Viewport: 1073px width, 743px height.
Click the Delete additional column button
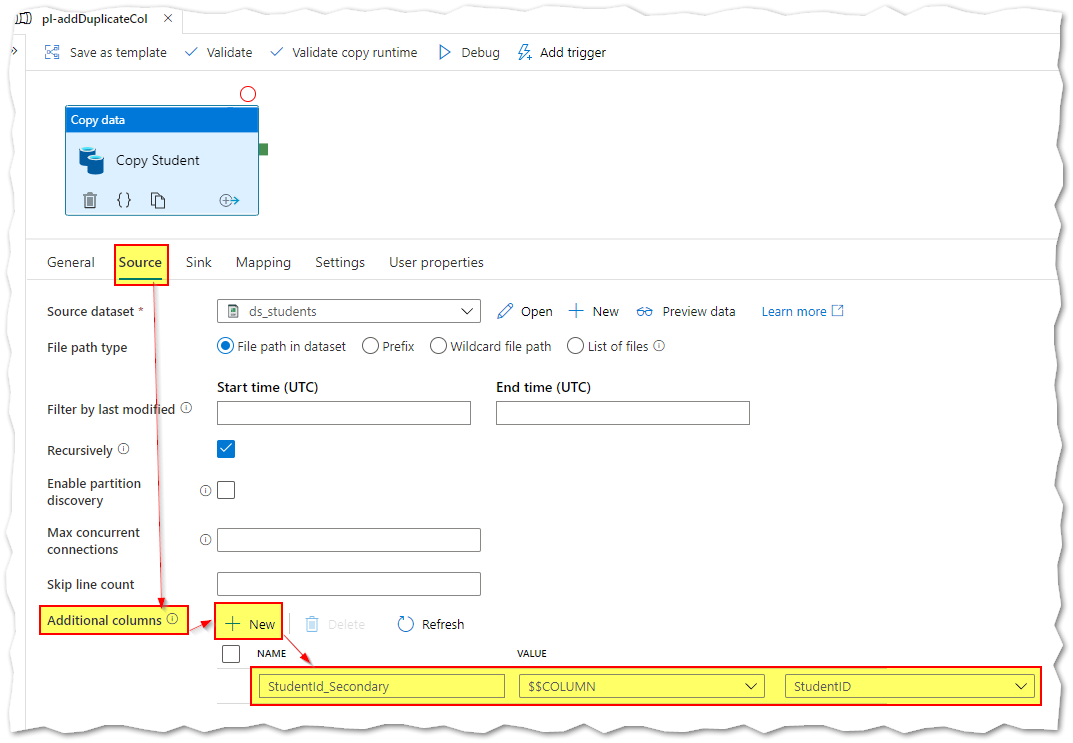(x=335, y=624)
